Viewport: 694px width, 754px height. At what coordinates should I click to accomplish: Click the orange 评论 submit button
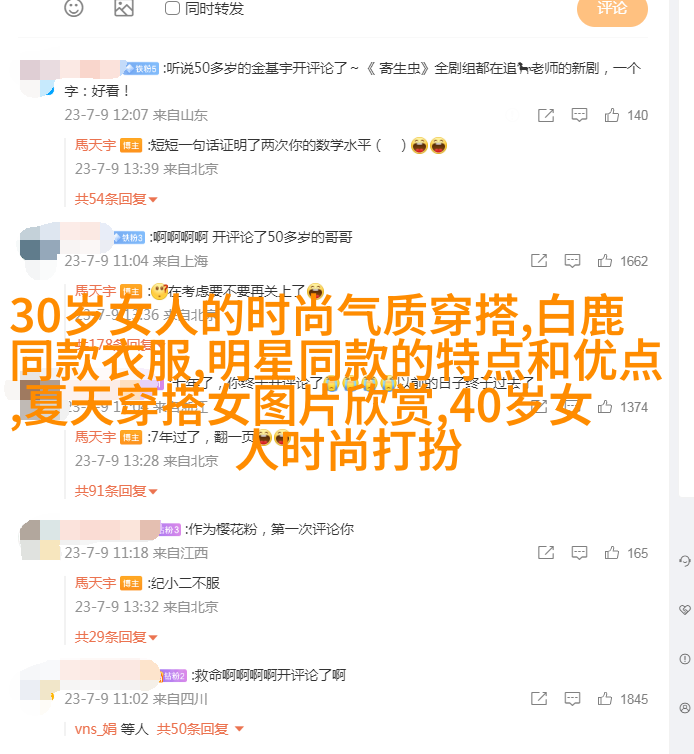612,10
